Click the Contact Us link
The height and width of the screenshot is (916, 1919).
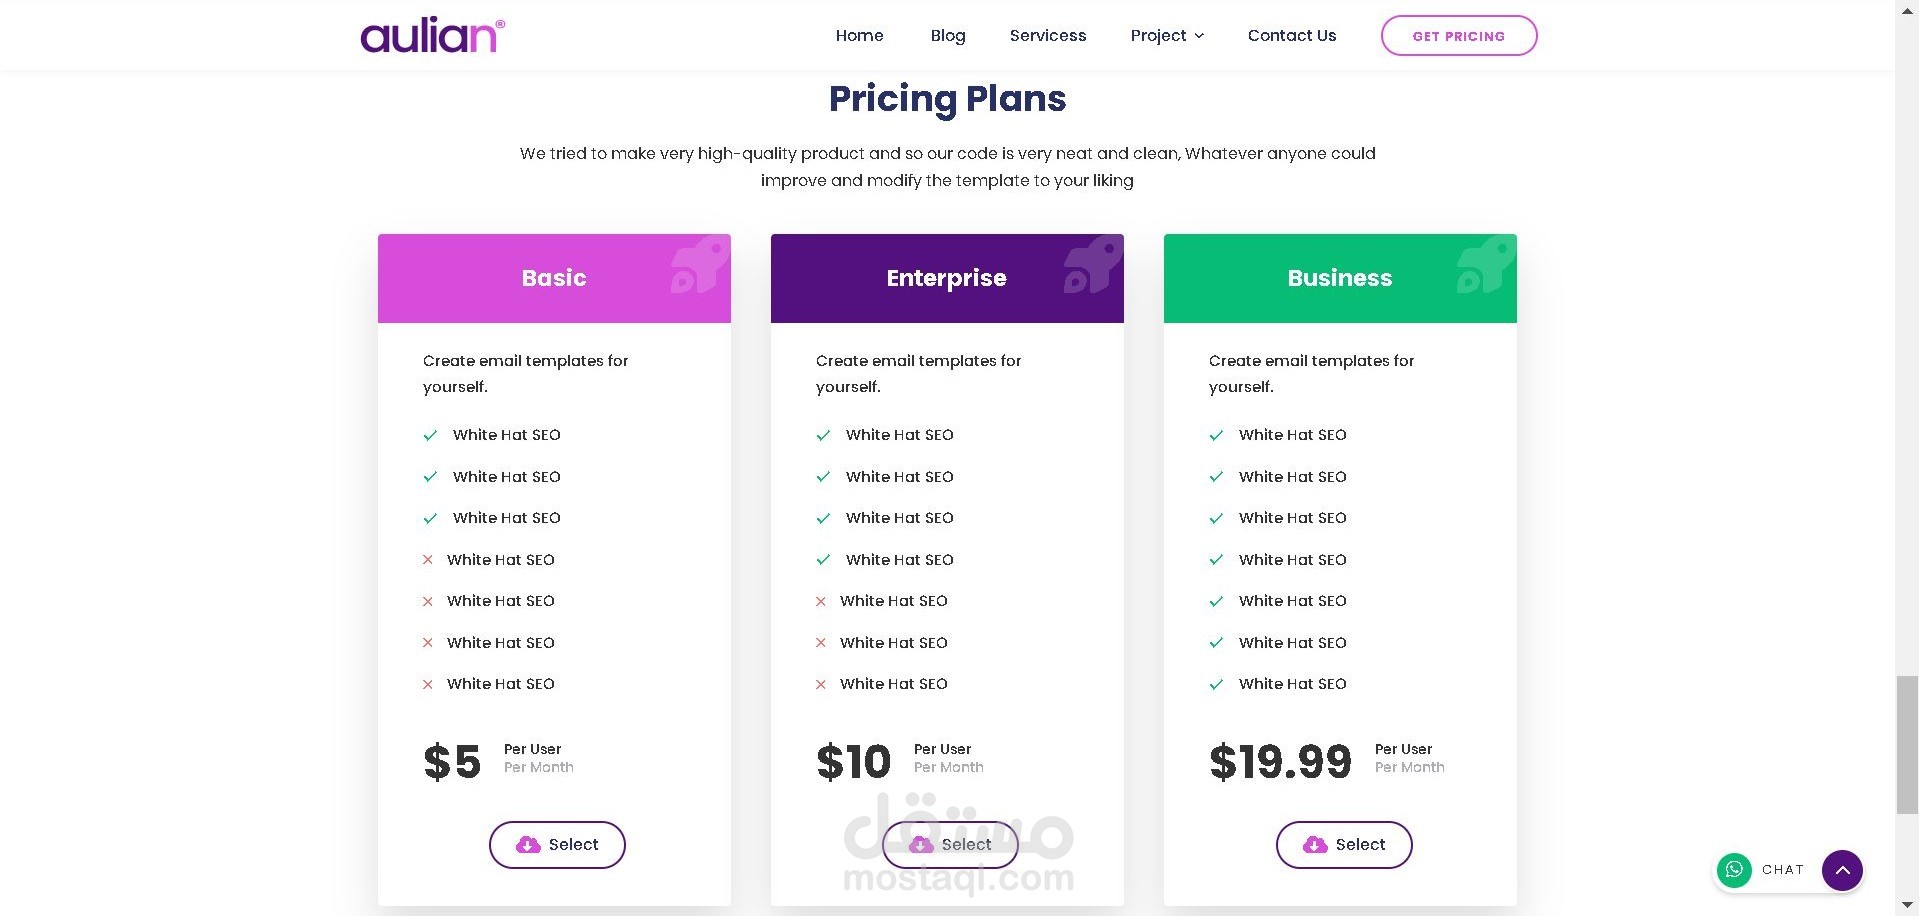pyautogui.click(x=1291, y=36)
